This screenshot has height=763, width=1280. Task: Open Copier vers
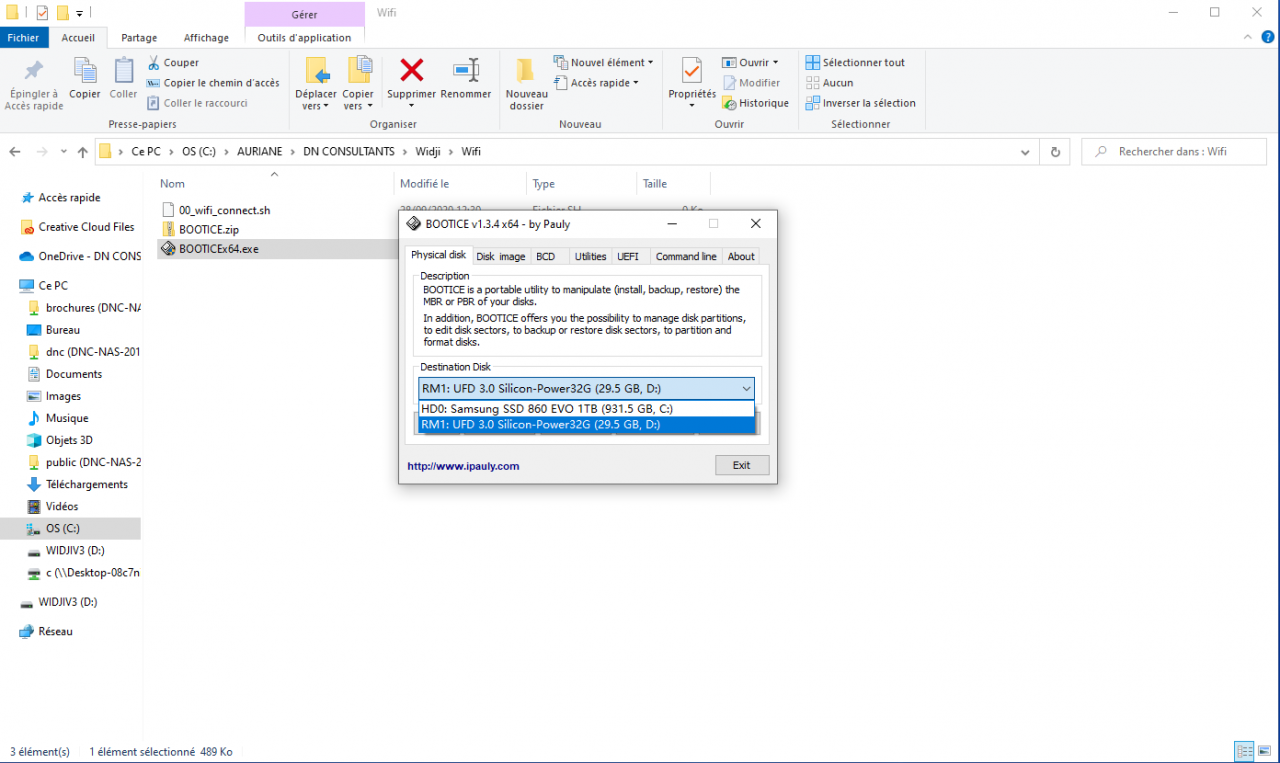point(358,84)
